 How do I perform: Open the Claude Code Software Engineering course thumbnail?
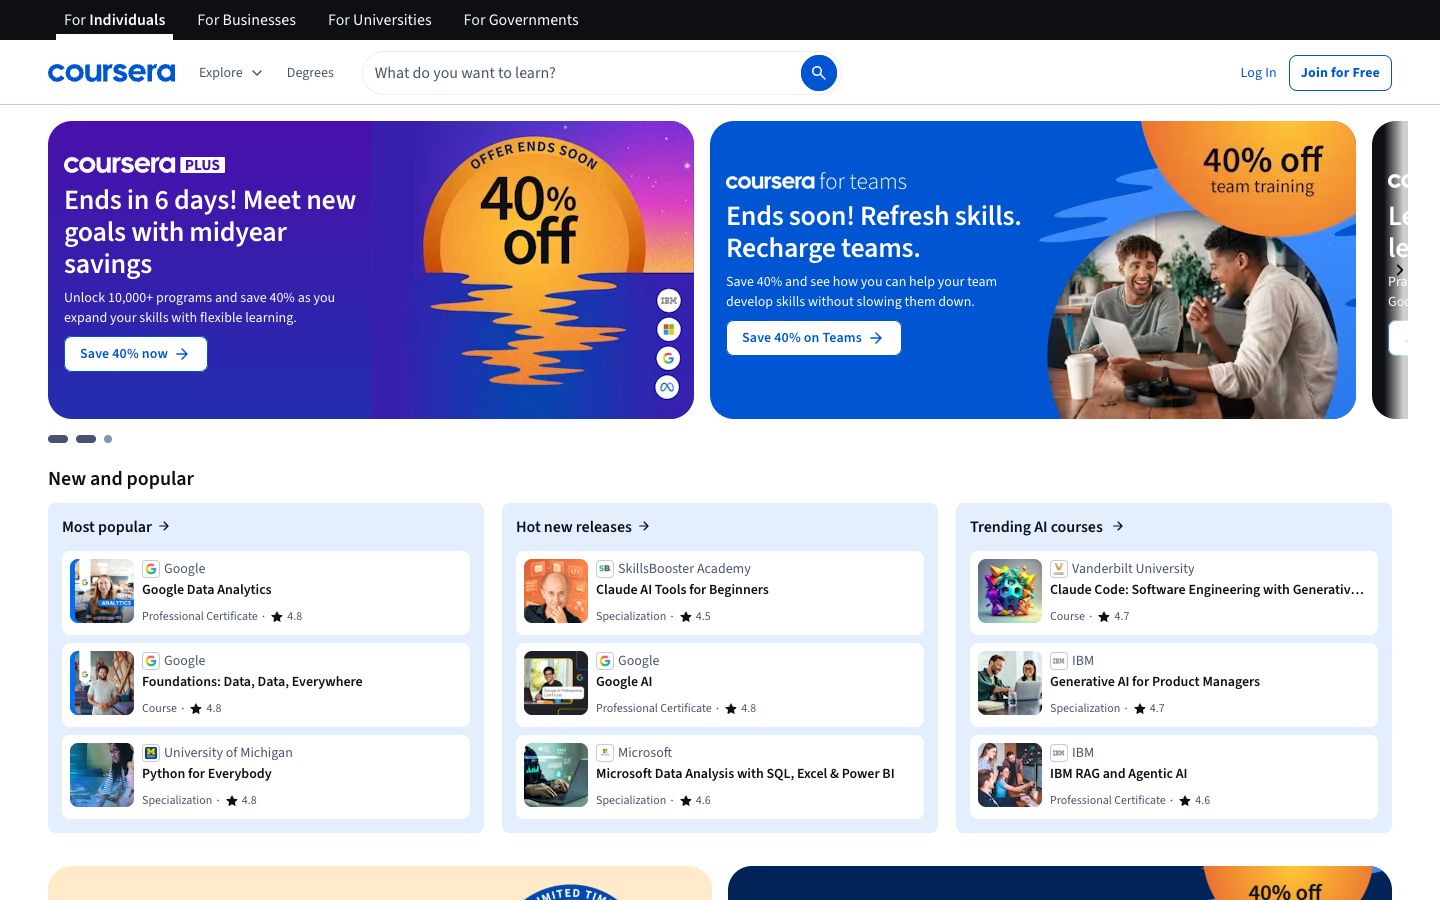(1010, 591)
